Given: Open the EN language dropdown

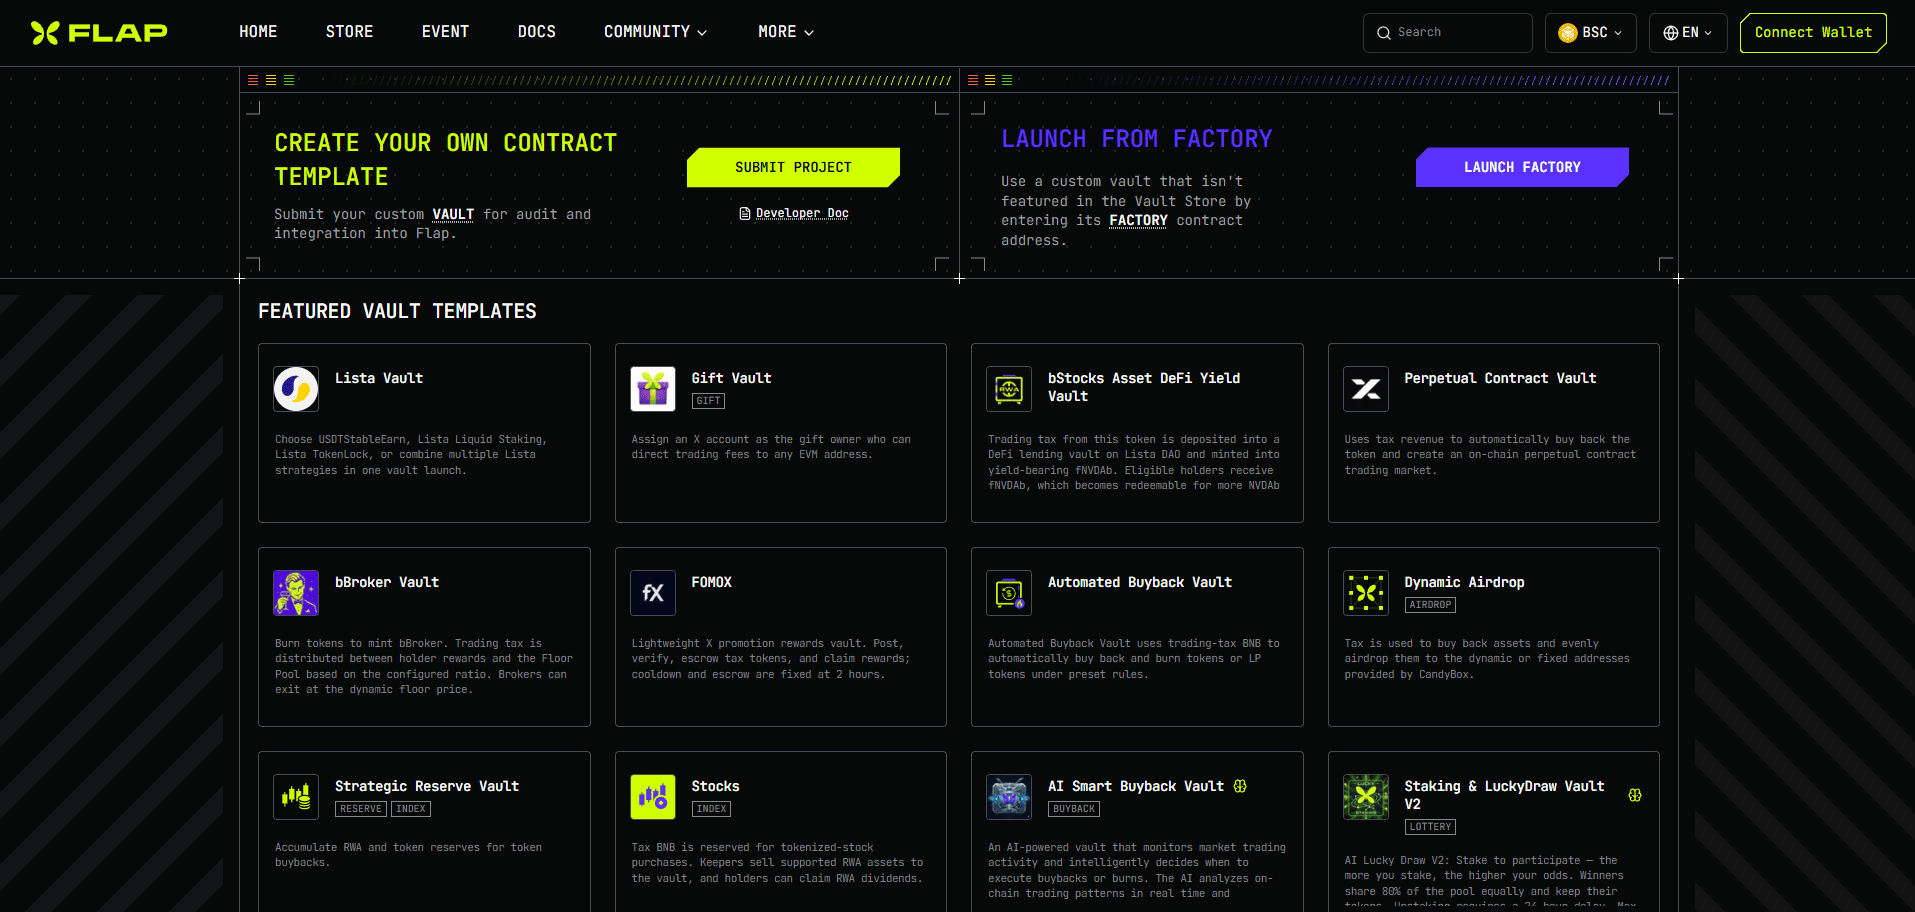Looking at the screenshot, I should [1688, 33].
